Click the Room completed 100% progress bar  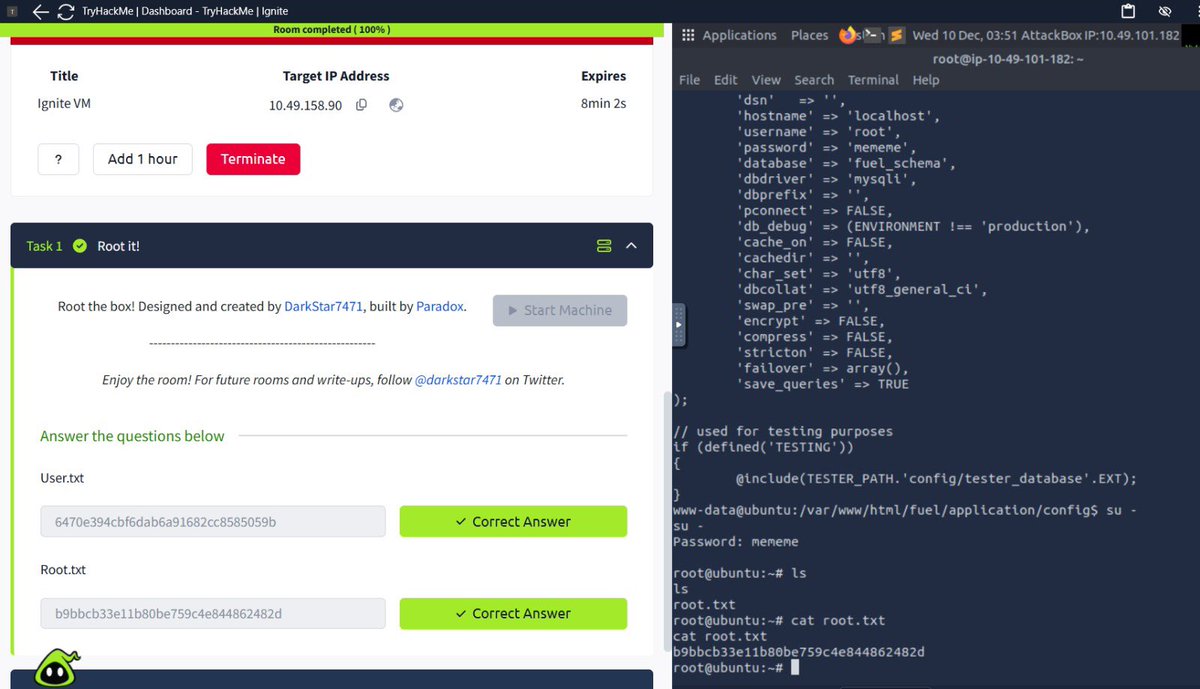click(x=331, y=30)
